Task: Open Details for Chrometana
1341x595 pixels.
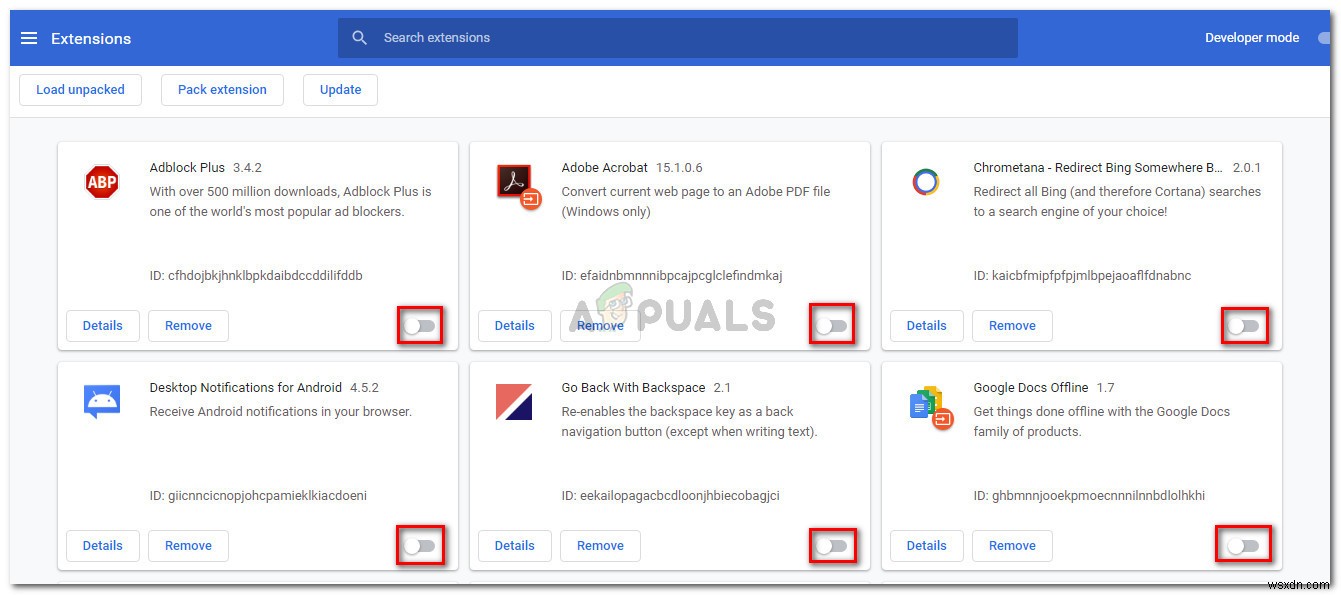Action: [x=926, y=325]
